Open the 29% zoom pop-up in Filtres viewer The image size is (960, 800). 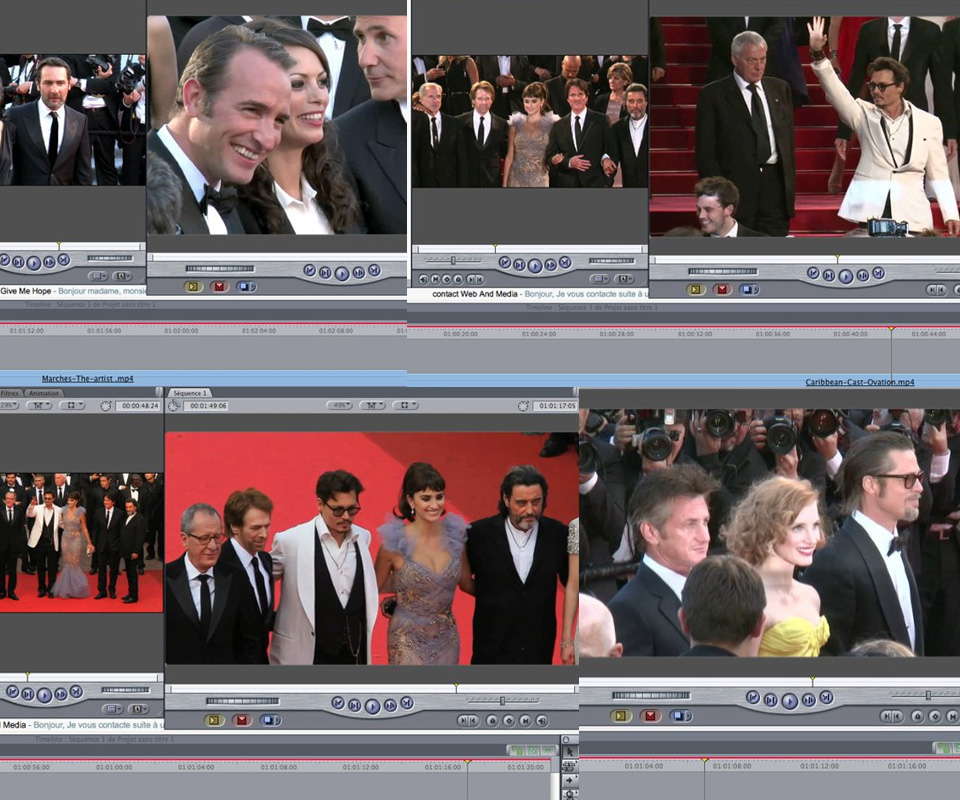tap(9, 405)
